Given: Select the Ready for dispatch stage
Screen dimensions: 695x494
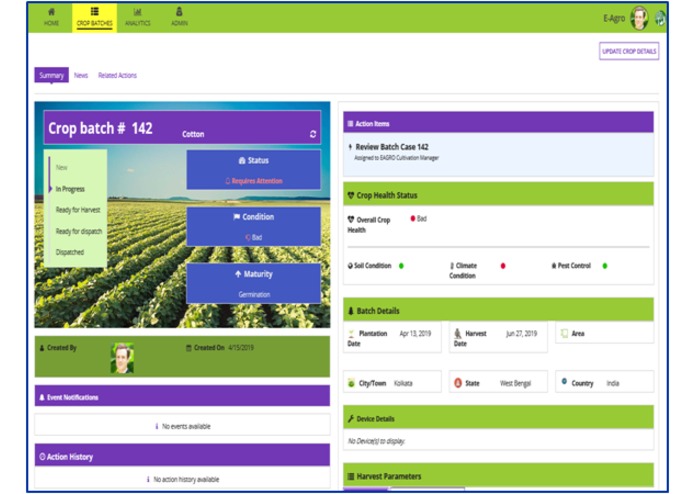Looking at the screenshot, I should (79, 231).
